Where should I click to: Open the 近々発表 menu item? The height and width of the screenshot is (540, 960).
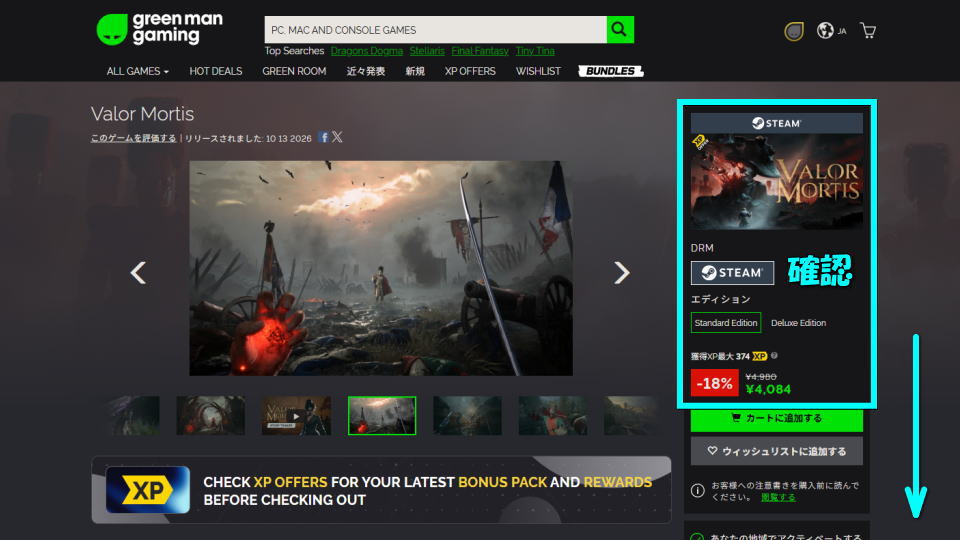pyautogui.click(x=366, y=71)
